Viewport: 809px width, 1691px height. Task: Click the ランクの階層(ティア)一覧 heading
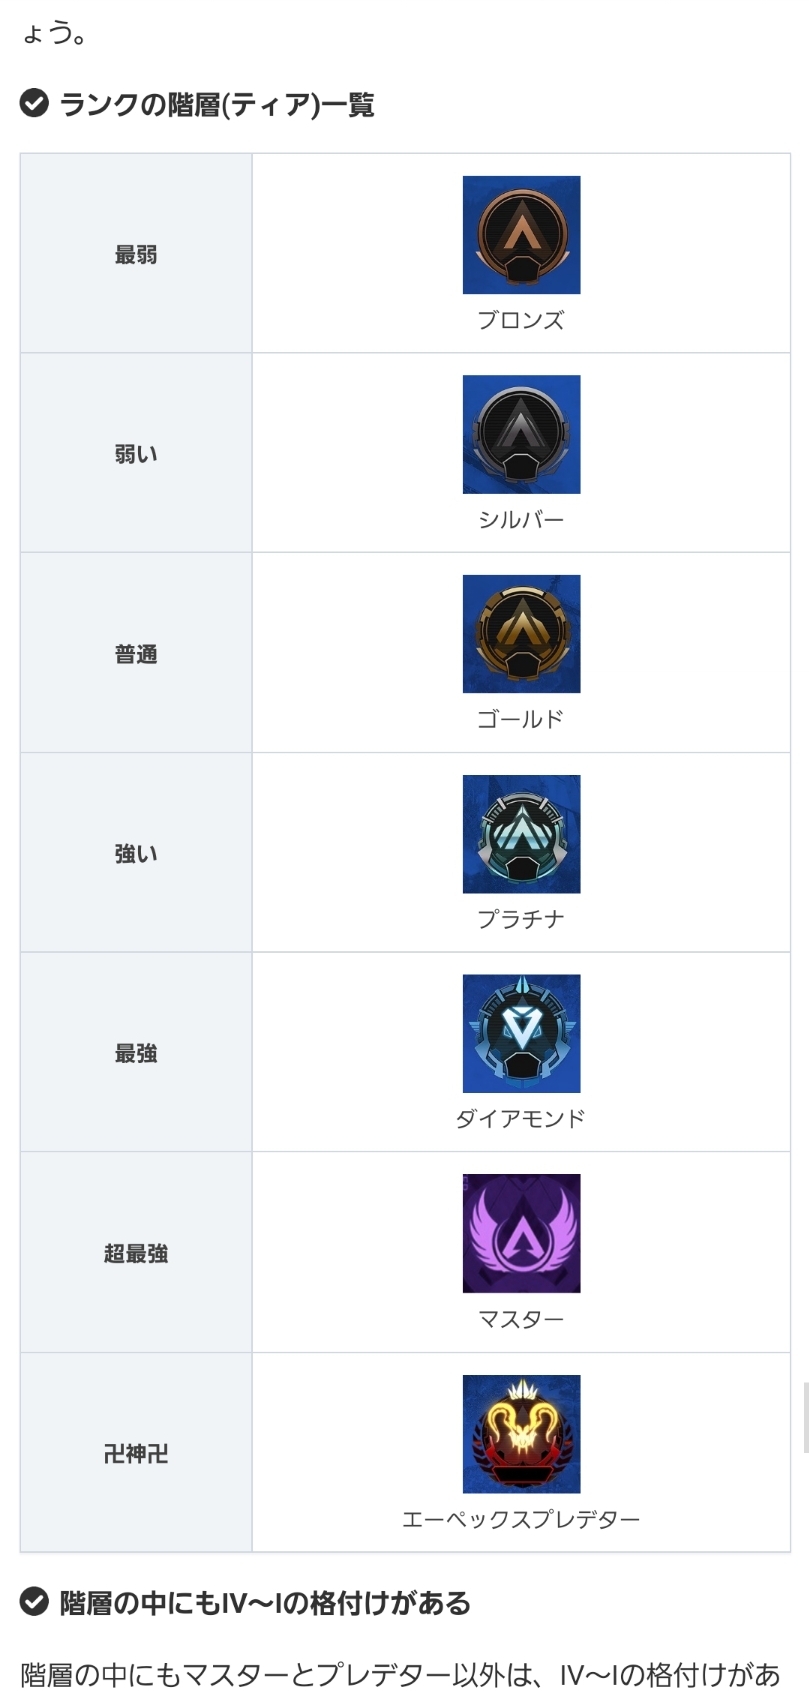pyautogui.click(x=217, y=104)
